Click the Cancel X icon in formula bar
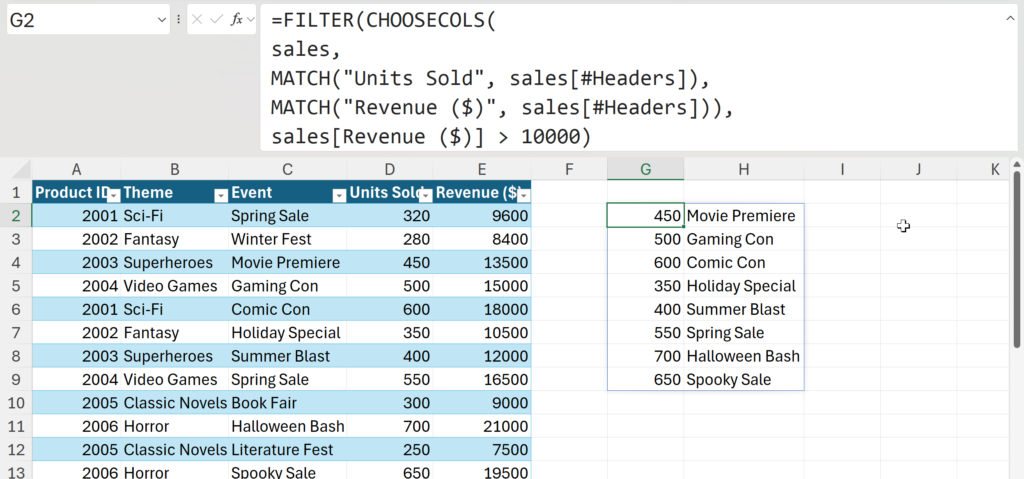Viewport: 1024px width, 479px height. click(198, 19)
